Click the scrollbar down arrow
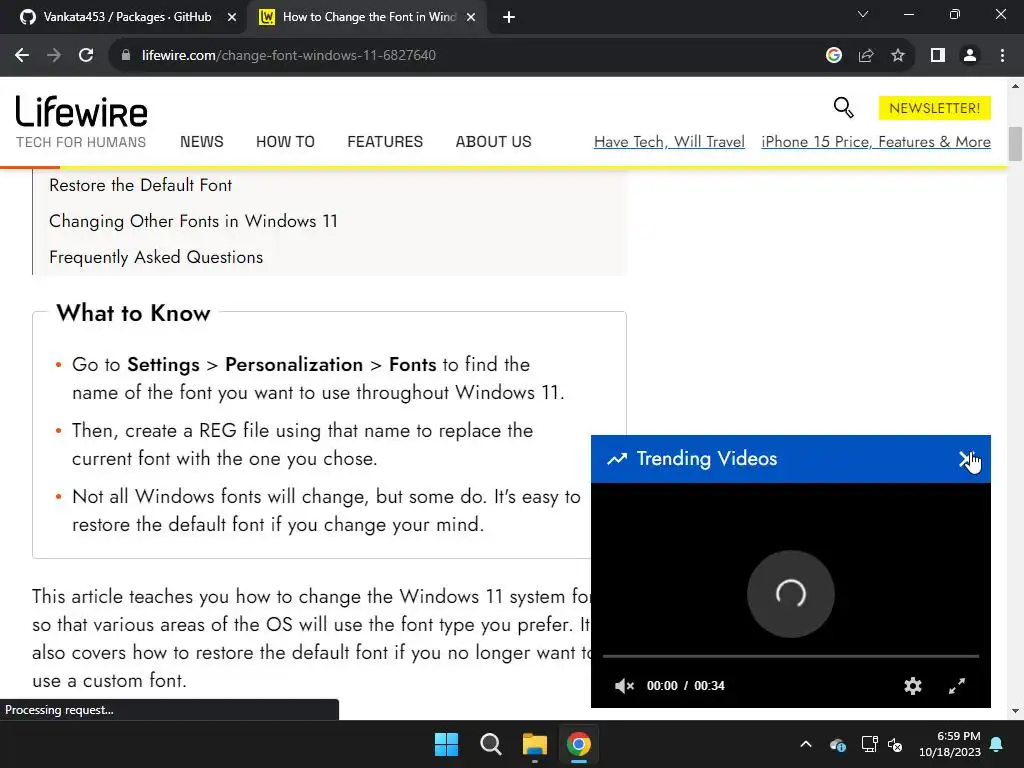 tap(1015, 711)
